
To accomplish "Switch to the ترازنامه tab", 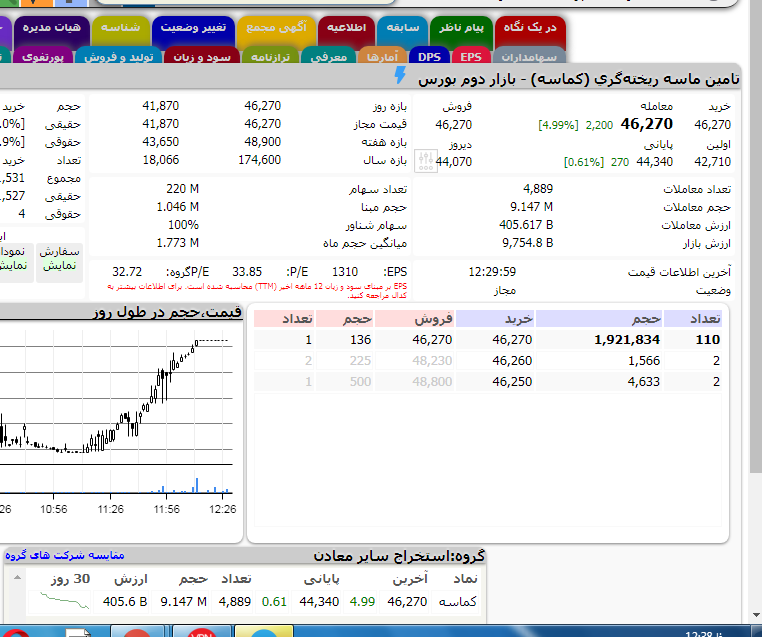I will pos(270,57).
